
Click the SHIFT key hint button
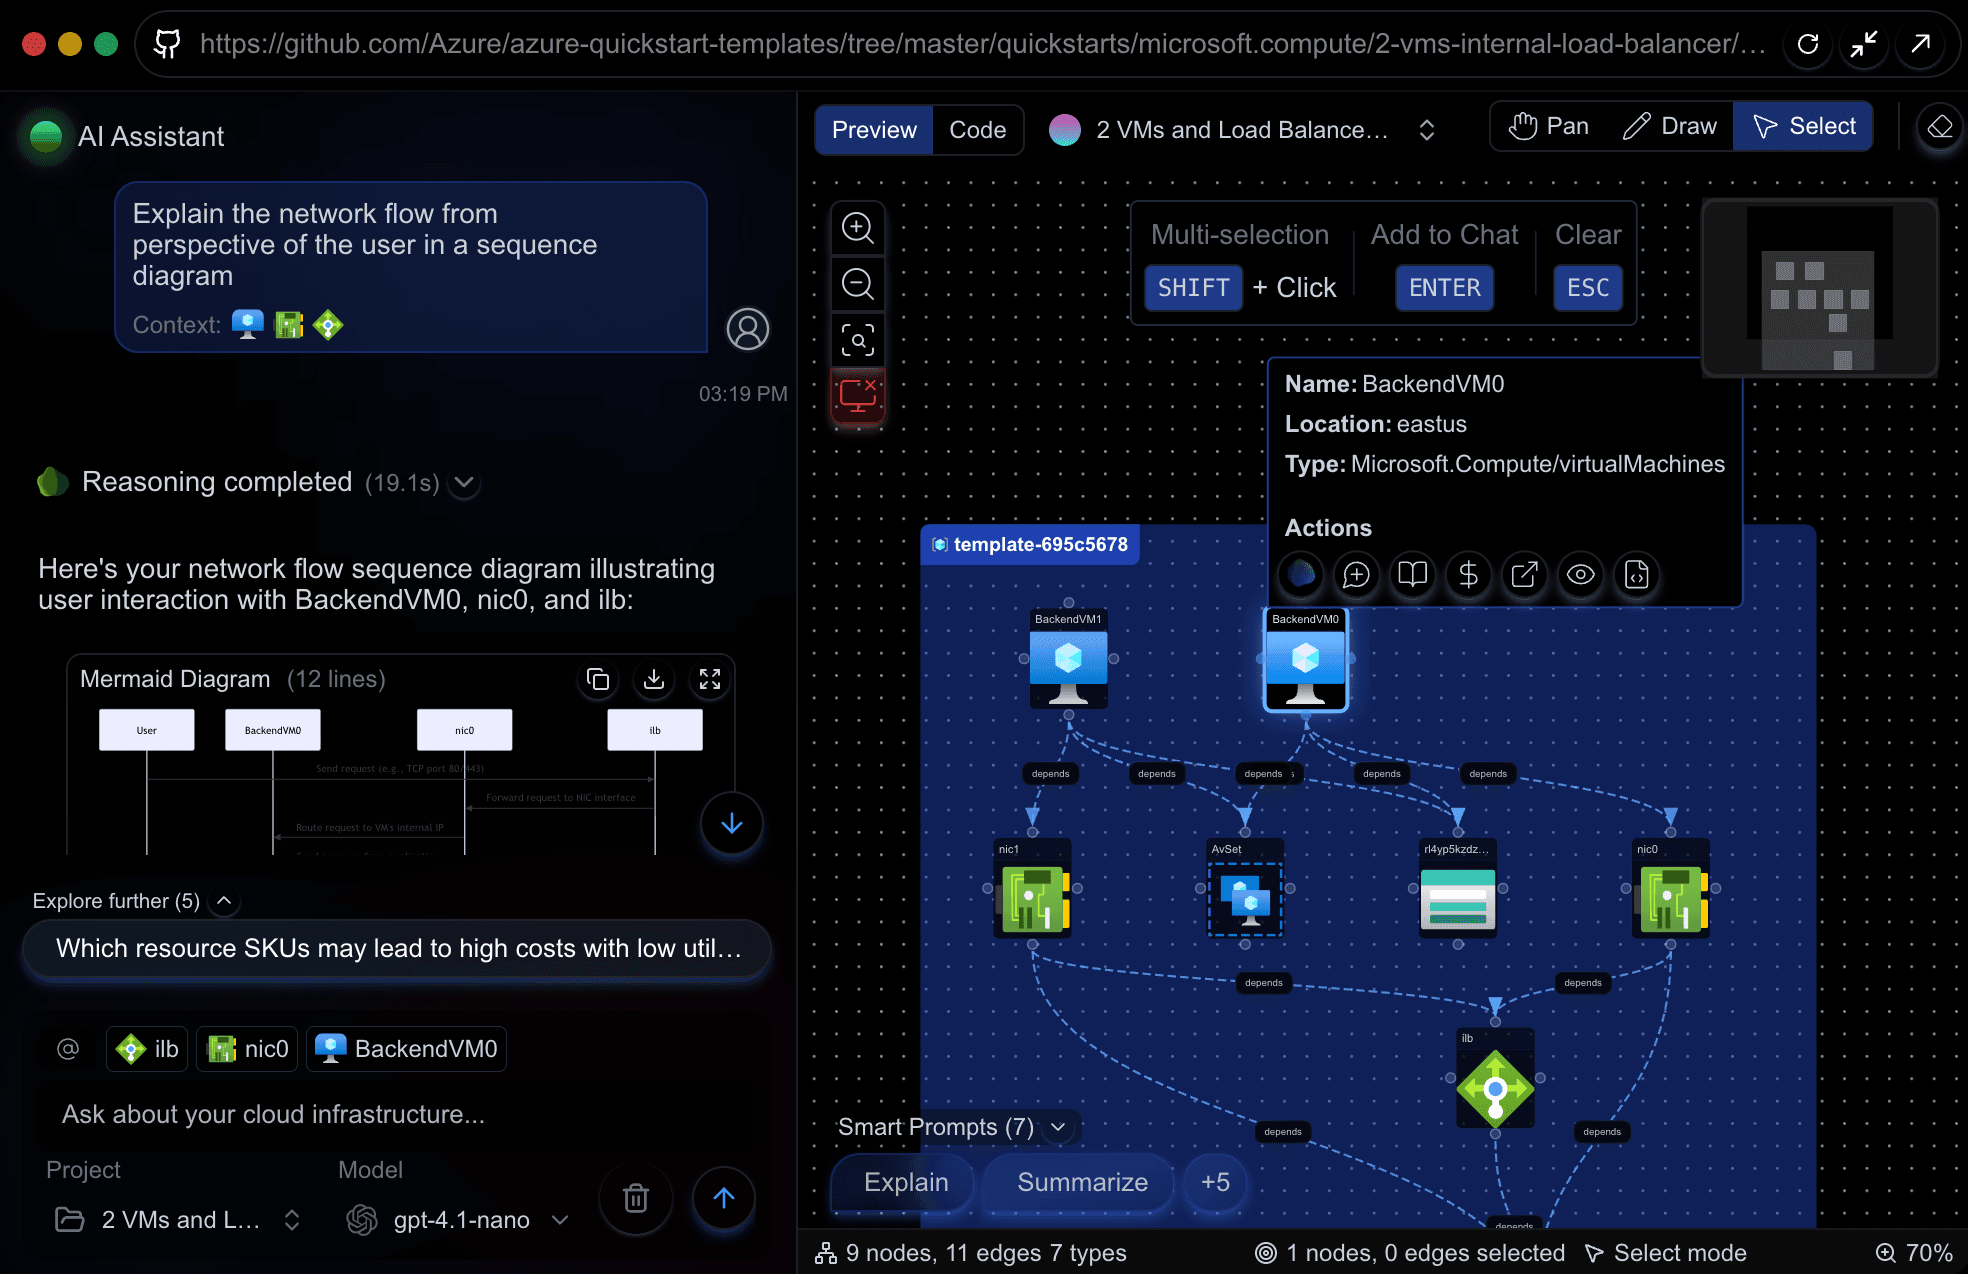pos(1194,288)
